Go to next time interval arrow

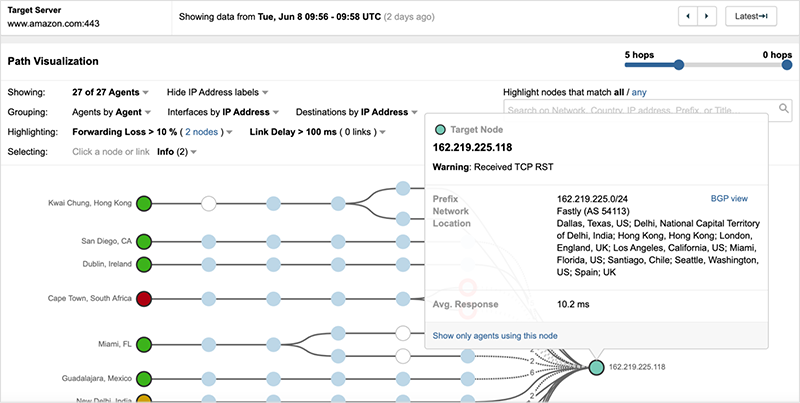(709, 17)
